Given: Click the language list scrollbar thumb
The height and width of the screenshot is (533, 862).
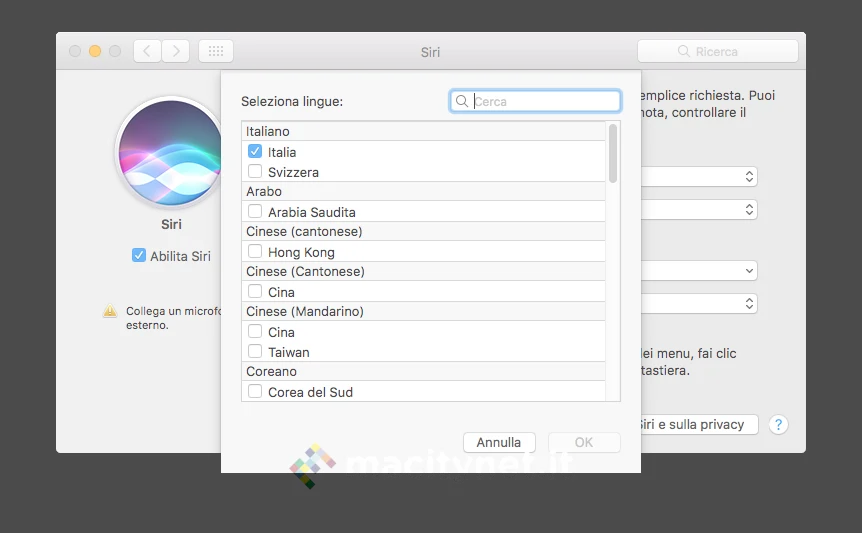Looking at the screenshot, I should (x=613, y=153).
